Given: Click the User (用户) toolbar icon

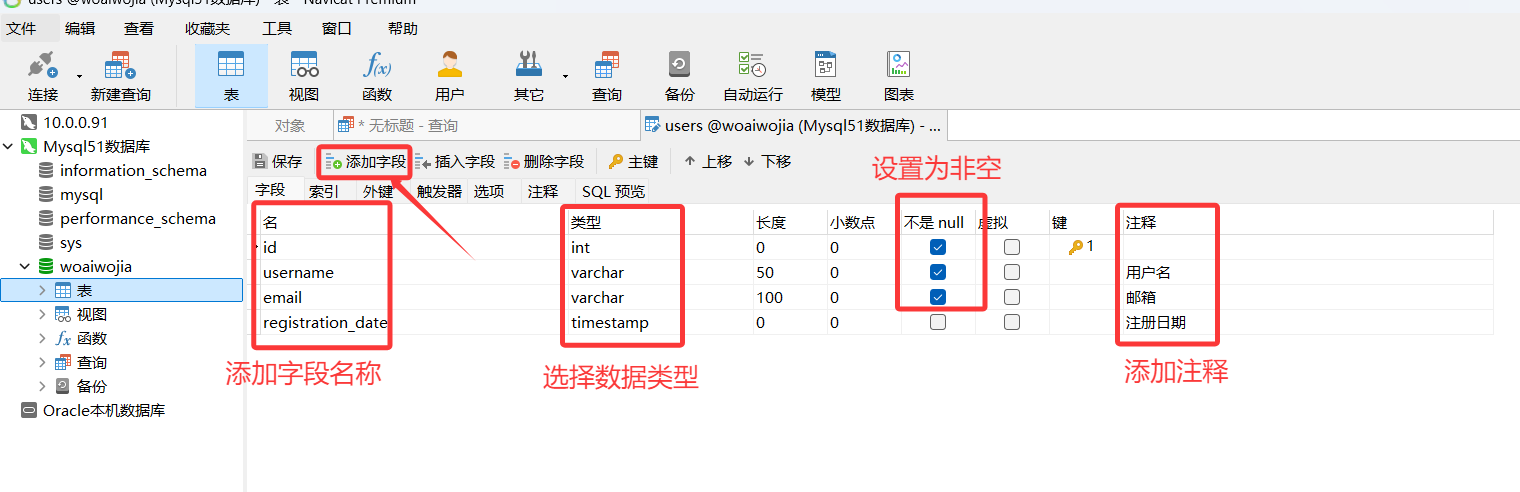Looking at the screenshot, I should [x=450, y=76].
